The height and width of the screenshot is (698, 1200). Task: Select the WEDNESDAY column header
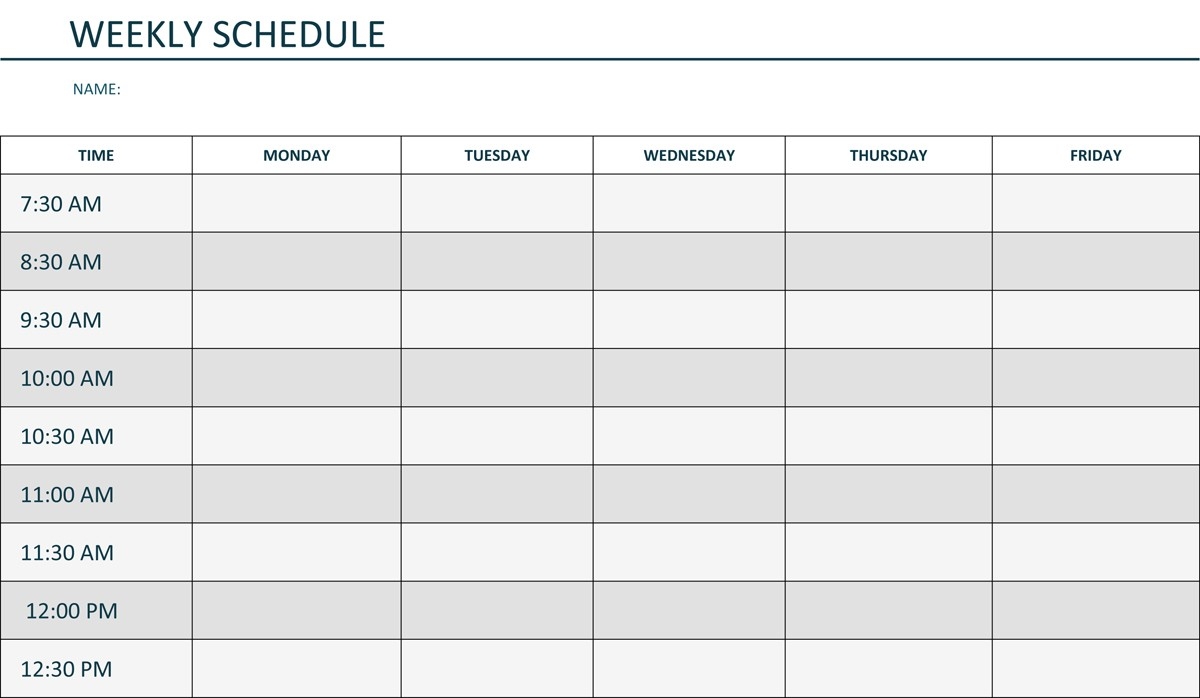(x=689, y=155)
